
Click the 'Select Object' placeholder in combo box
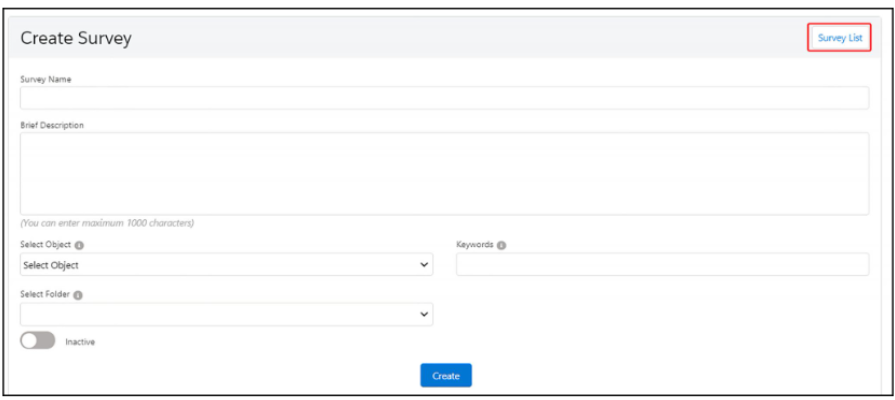click(x=51, y=265)
